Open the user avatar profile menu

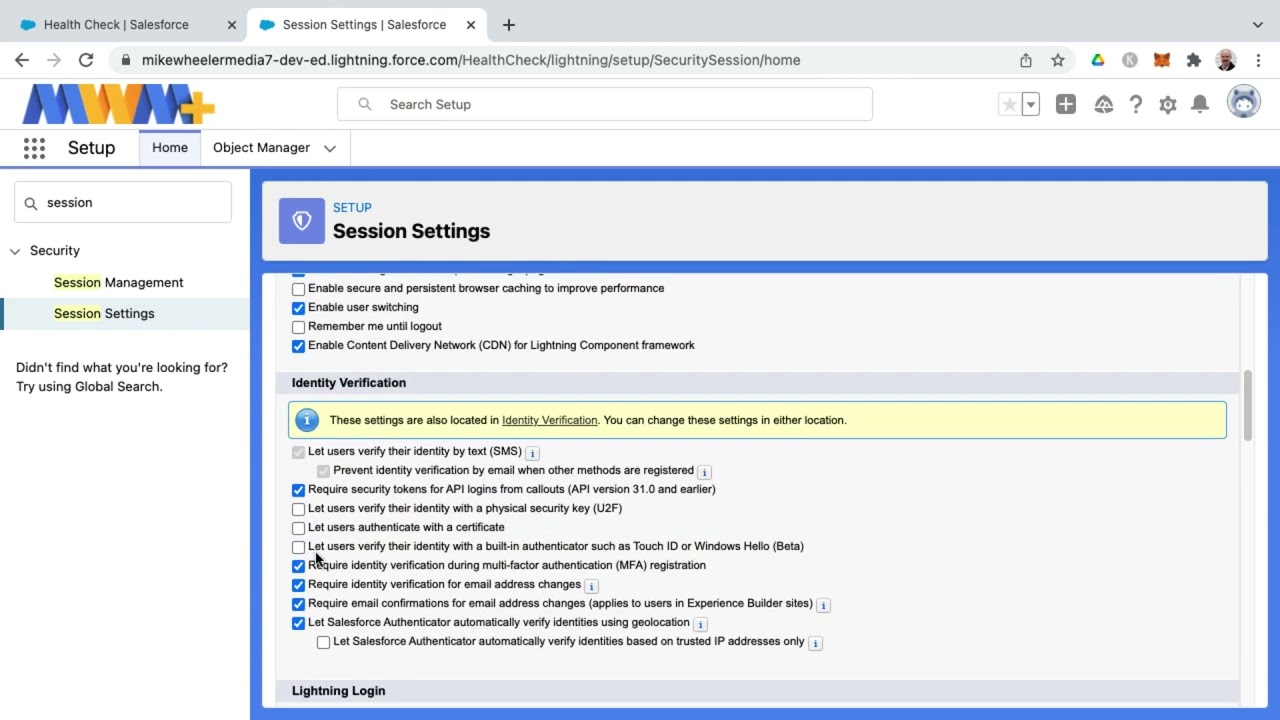1243,102
